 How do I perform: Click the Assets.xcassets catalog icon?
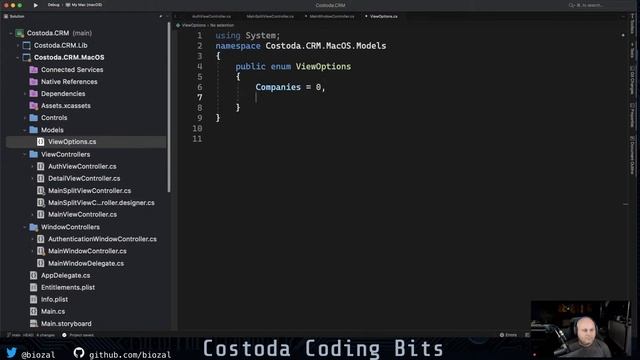(x=34, y=106)
